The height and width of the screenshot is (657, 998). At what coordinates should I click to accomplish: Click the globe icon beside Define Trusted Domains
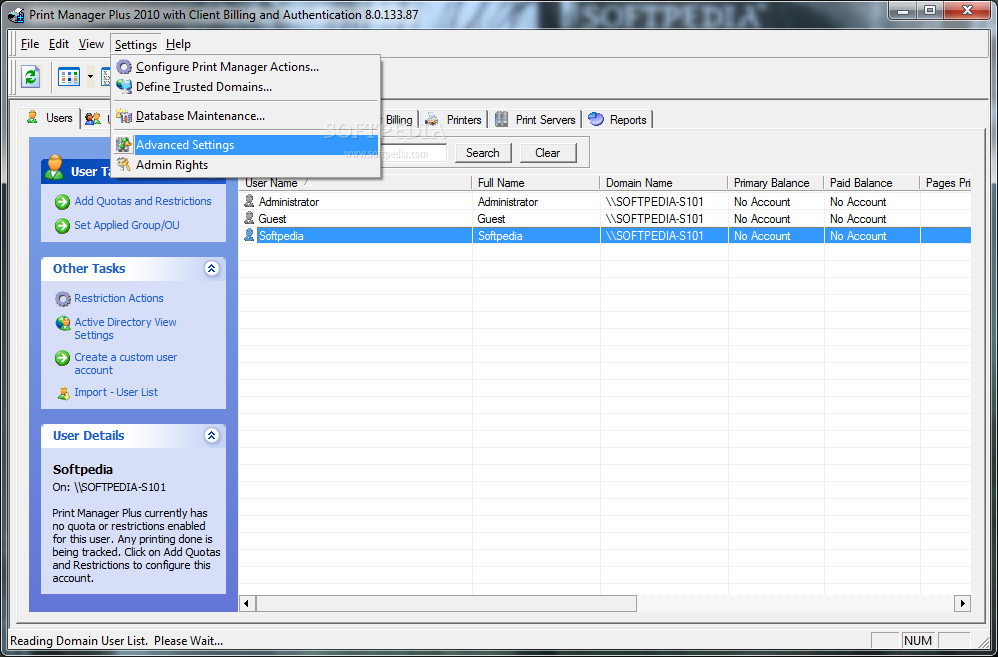pyautogui.click(x=124, y=87)
